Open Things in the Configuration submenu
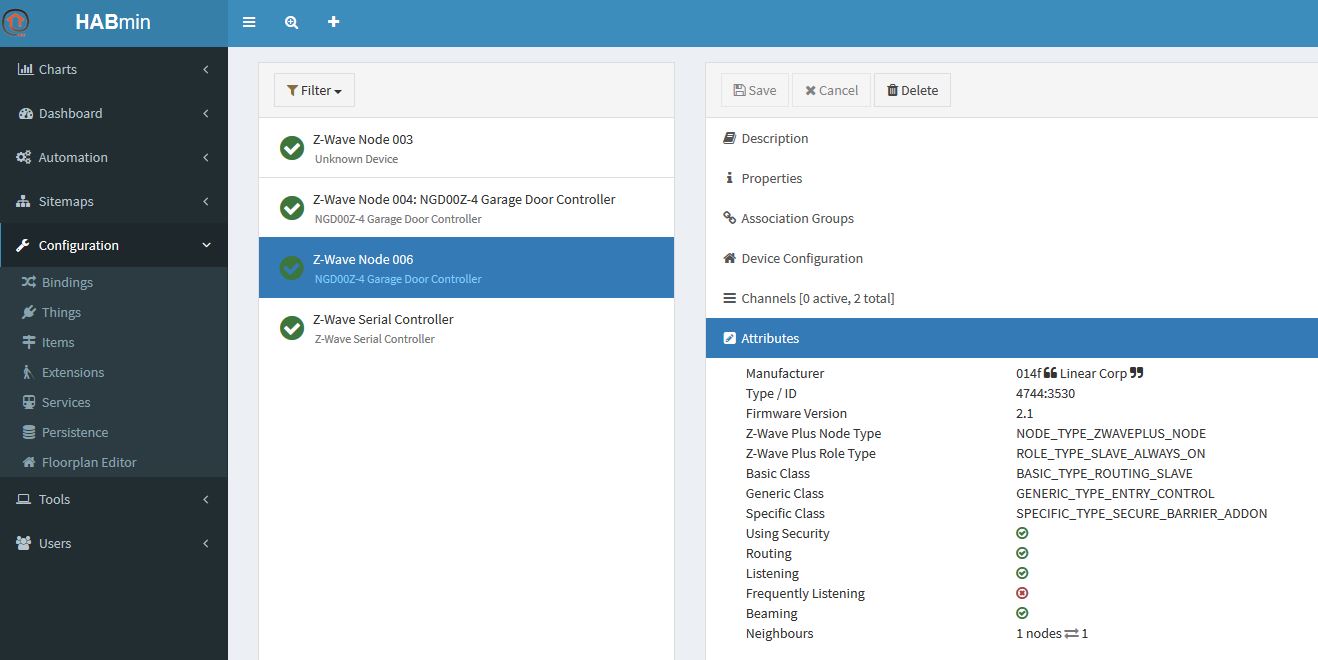1318x660 pixels. pos(61,312)
